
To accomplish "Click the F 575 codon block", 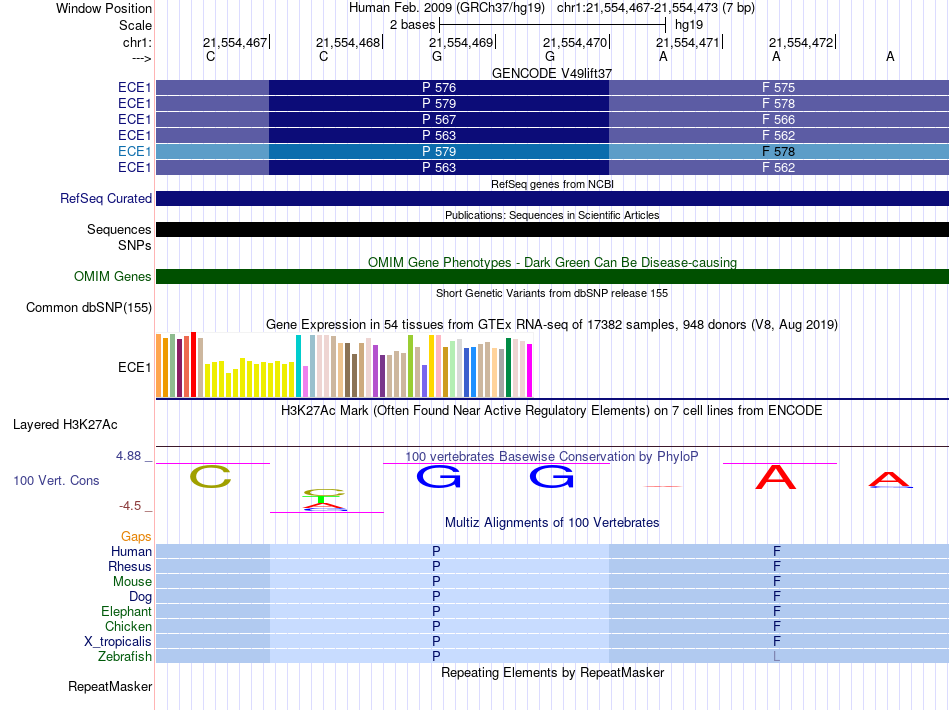I will coord(779,88).
